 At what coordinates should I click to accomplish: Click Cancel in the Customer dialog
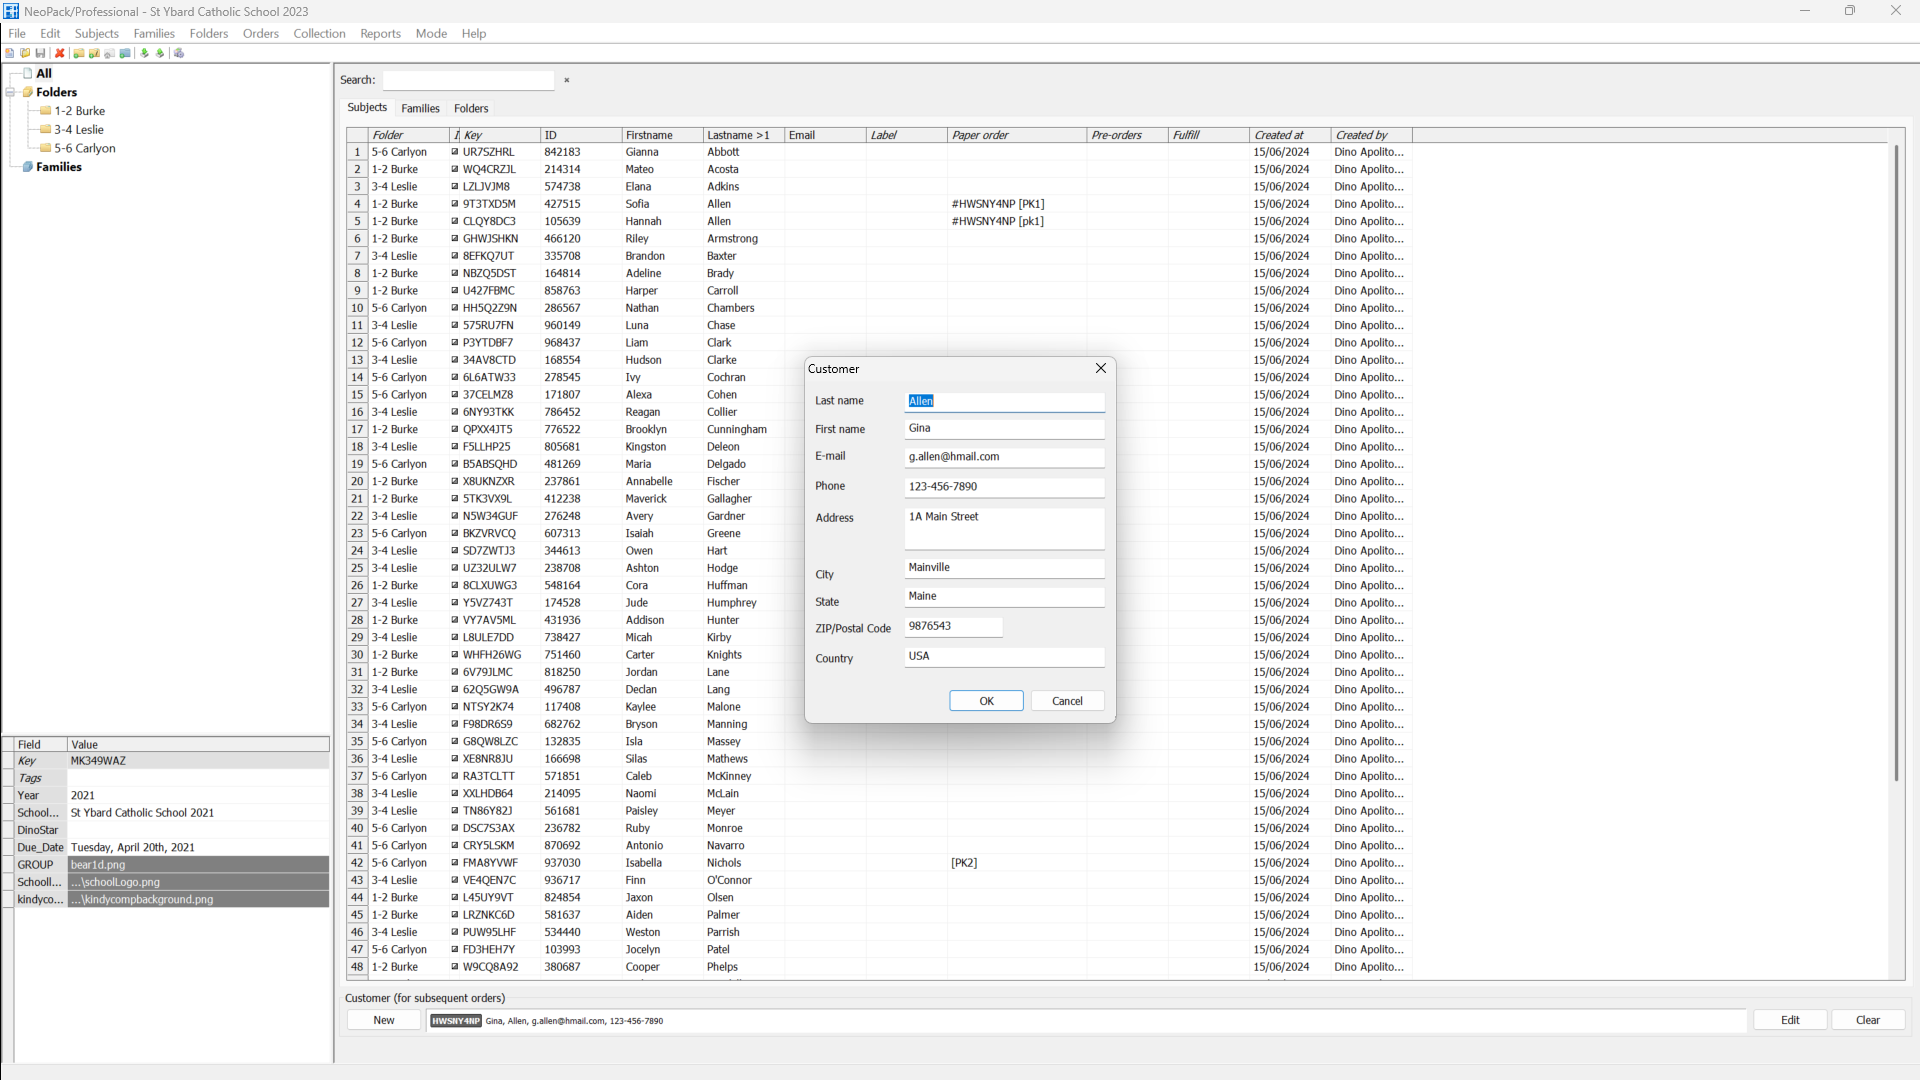(1067, 701)
